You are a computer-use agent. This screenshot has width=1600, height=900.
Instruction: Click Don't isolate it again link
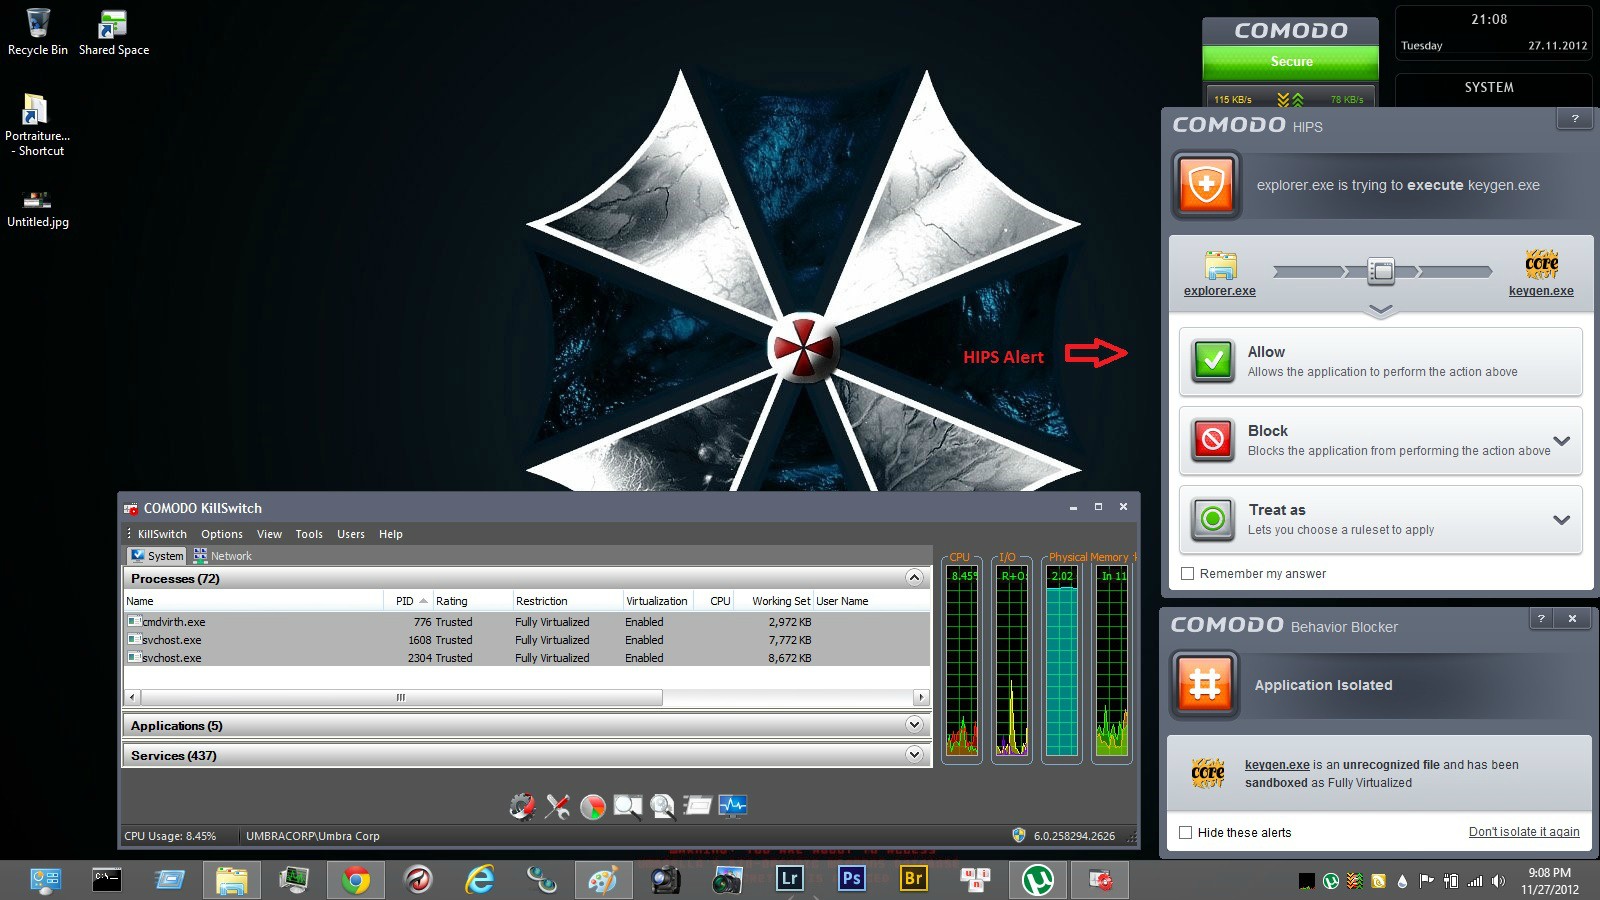(1524, 832)
